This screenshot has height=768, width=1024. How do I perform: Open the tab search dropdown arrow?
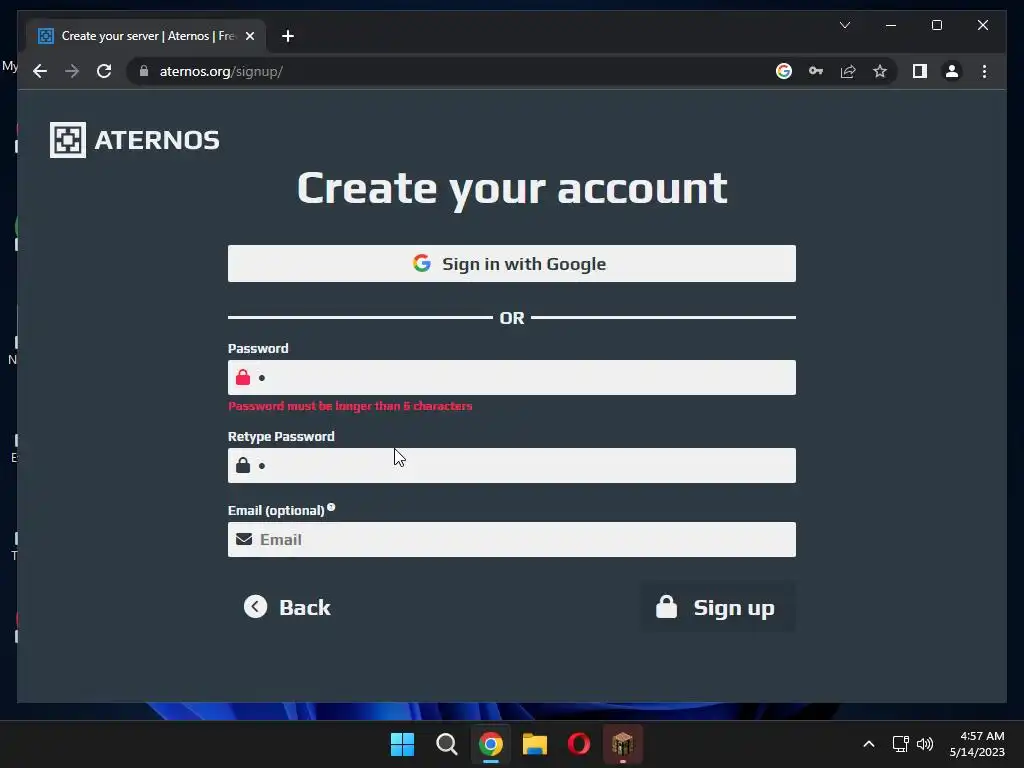[844, 25]
